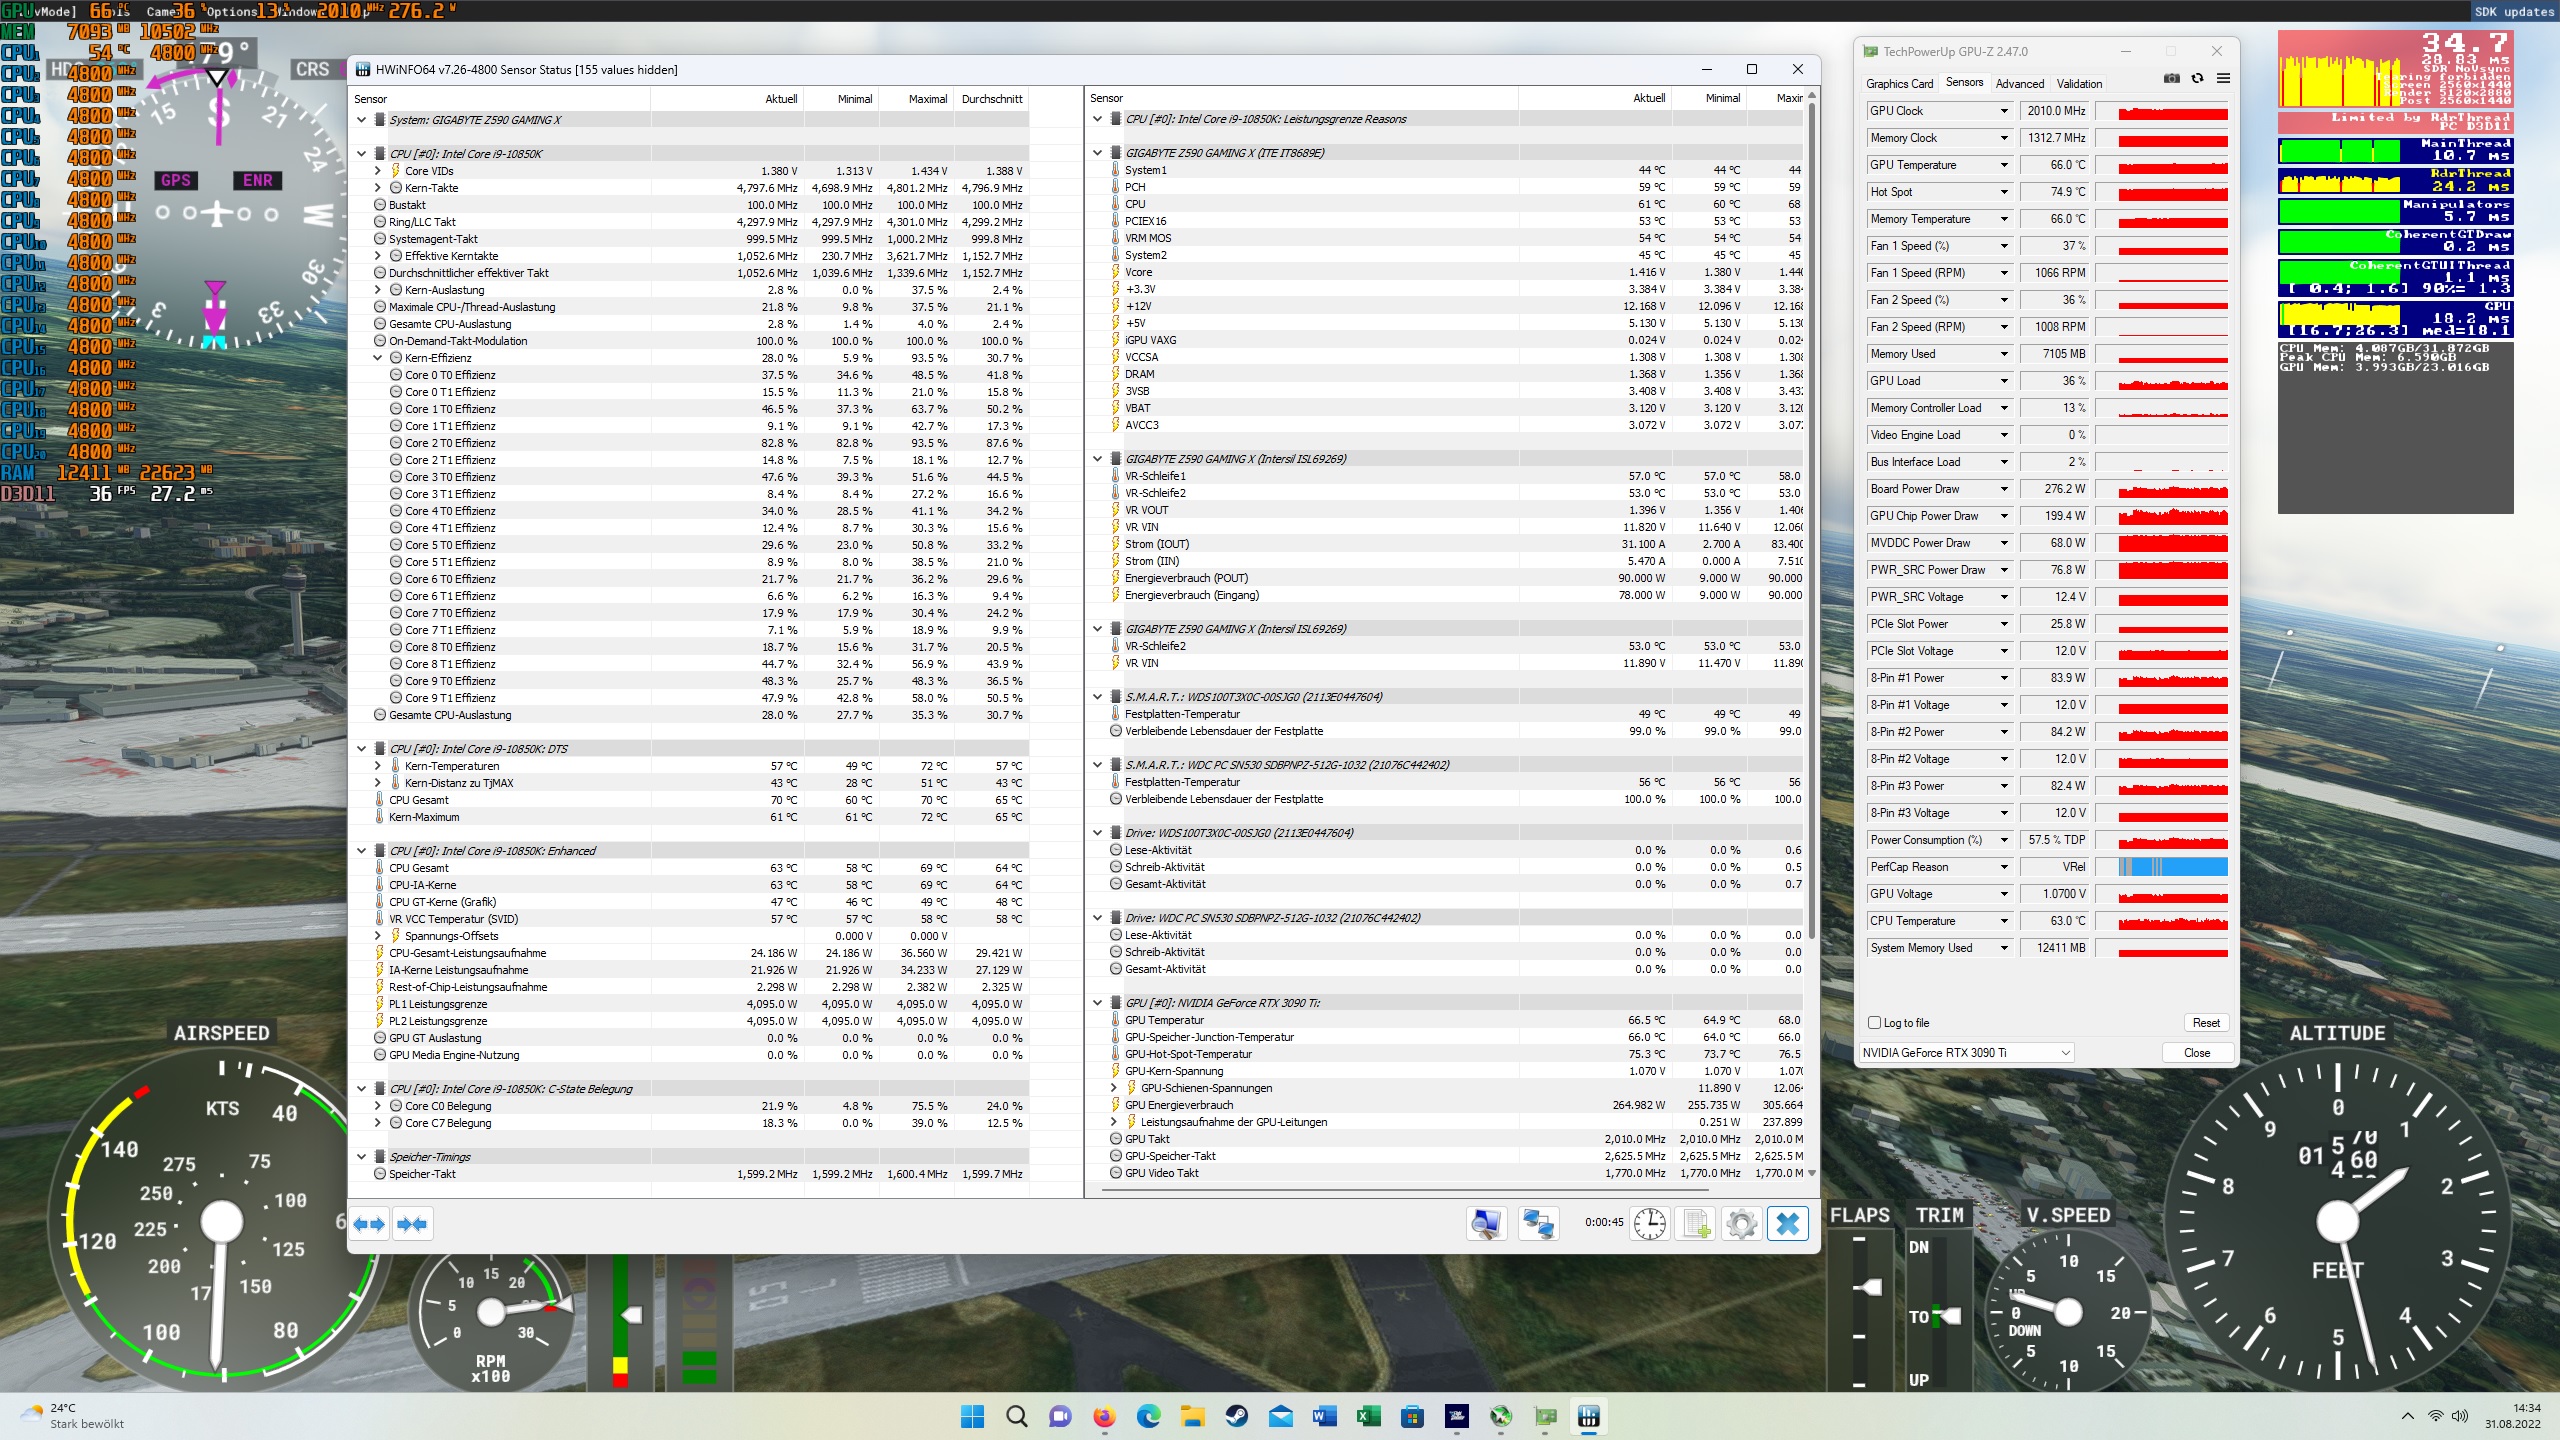Open GPU Clock sensor dropdown arrow
Viewport: 2560px width, 1440px height.
[2004, 111]
